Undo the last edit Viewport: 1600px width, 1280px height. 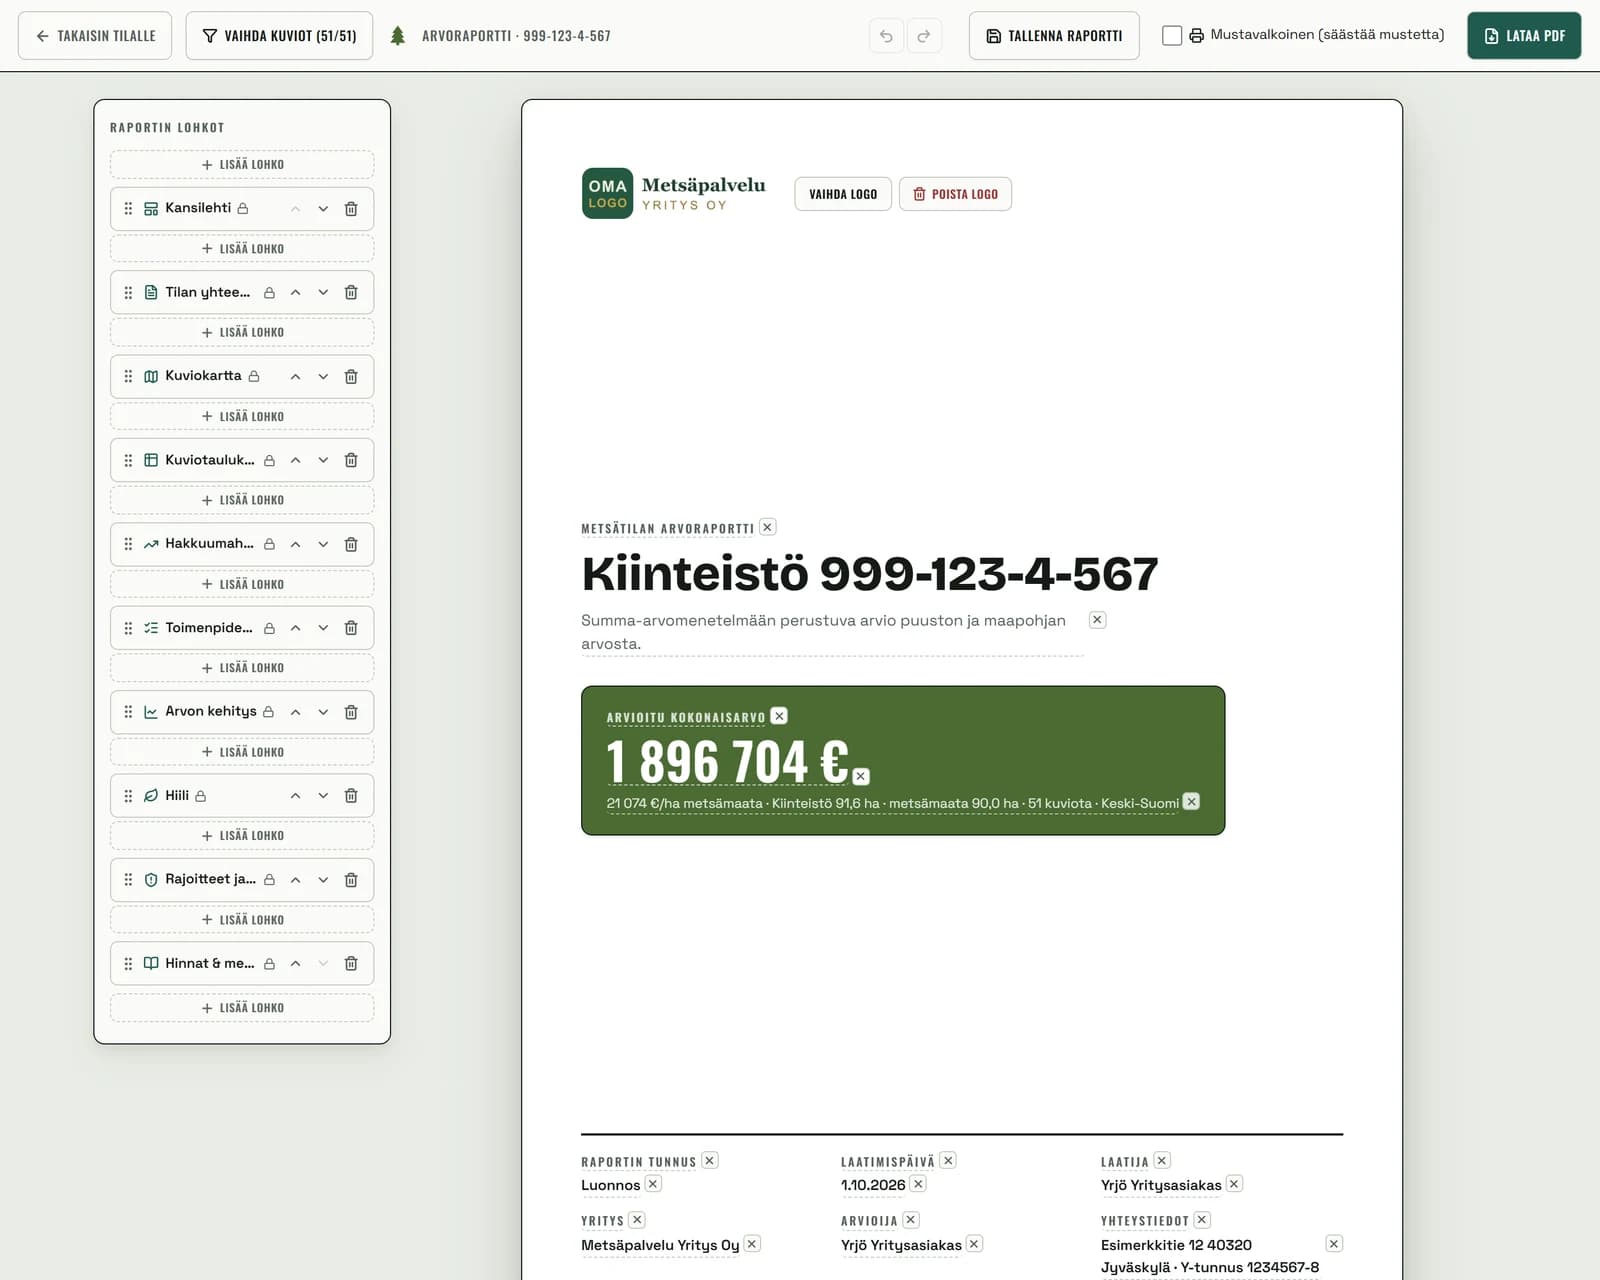point(886,36)
